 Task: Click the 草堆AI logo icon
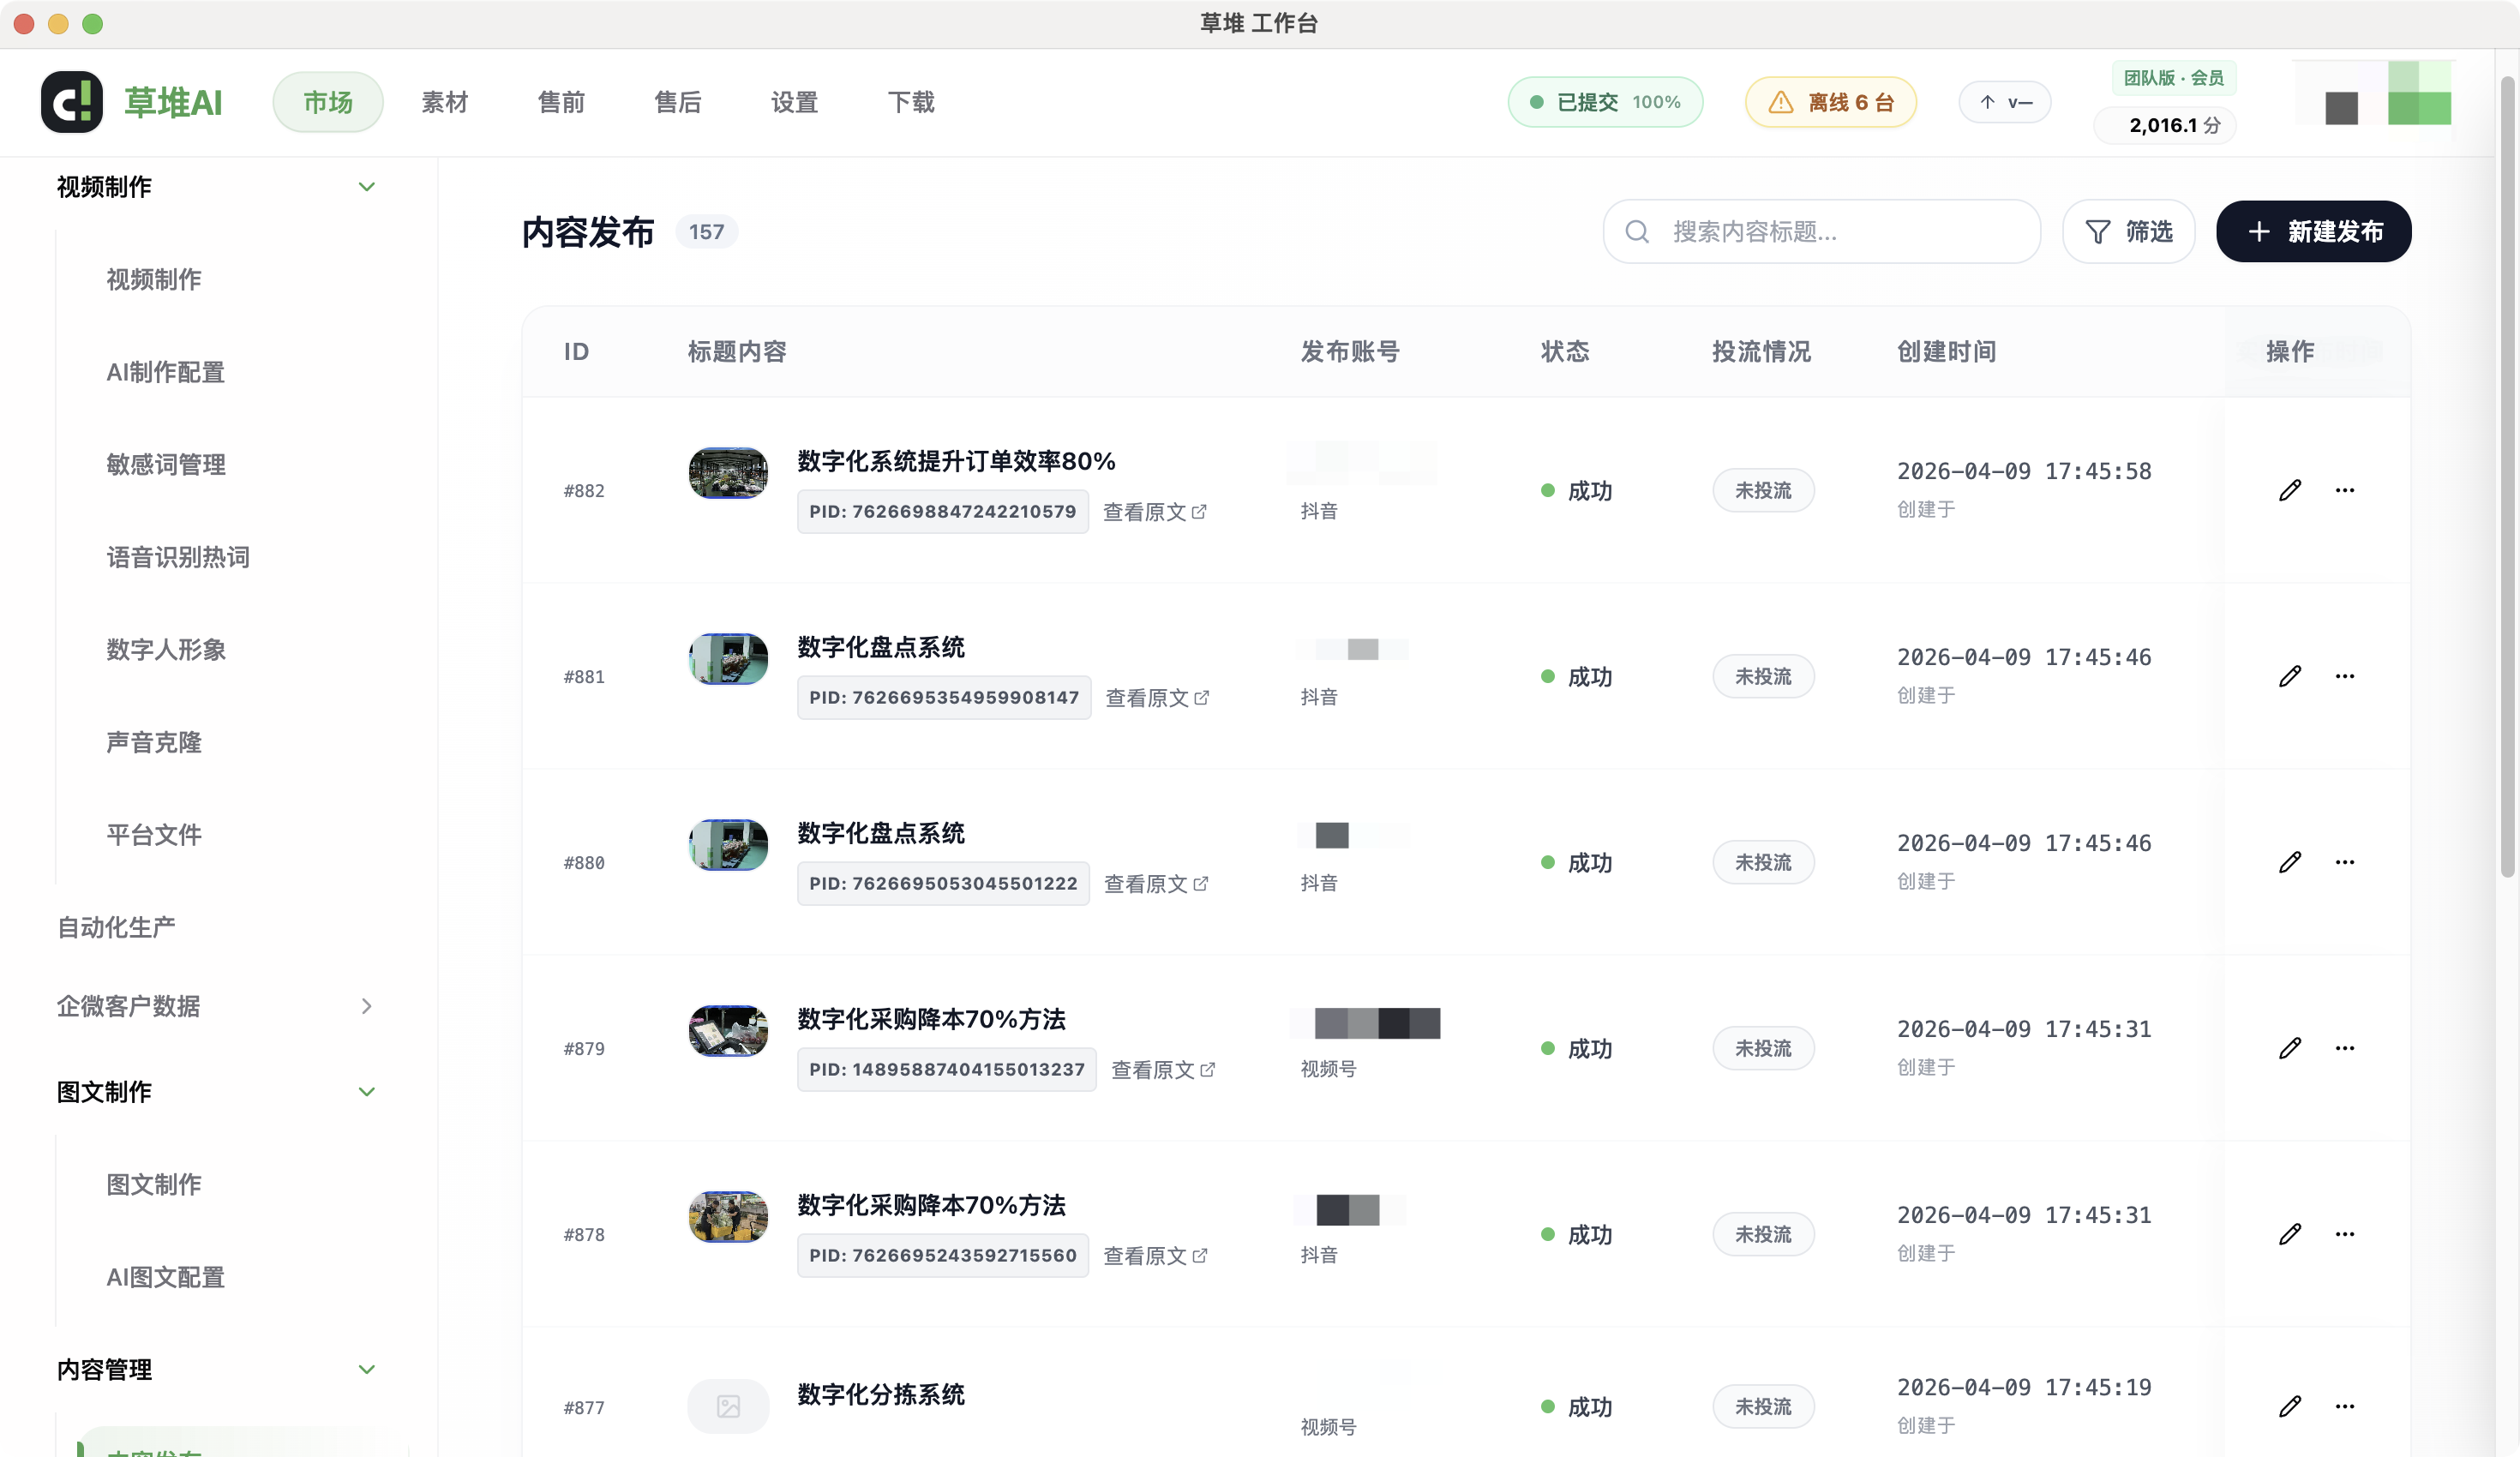click(x=71, y=102)
